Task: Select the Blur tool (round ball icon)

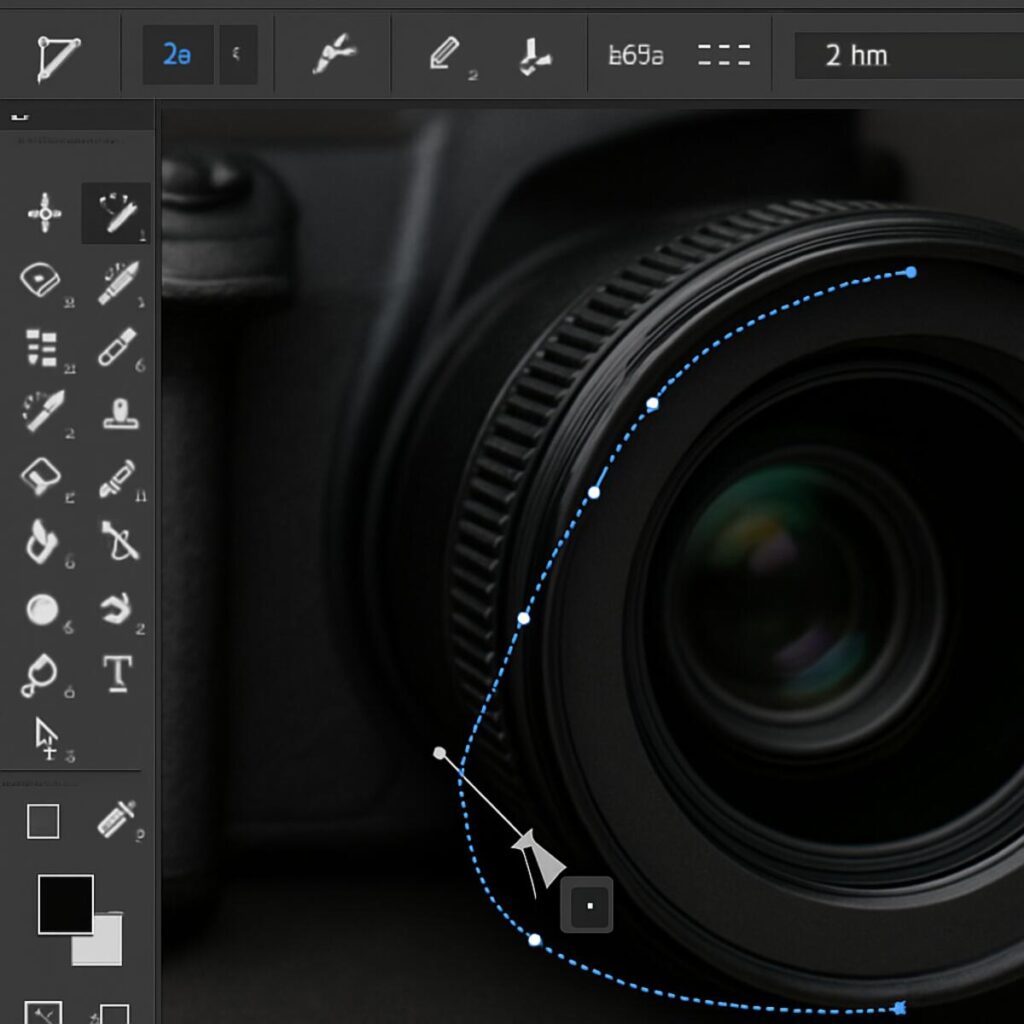Action: pos(42,609)
